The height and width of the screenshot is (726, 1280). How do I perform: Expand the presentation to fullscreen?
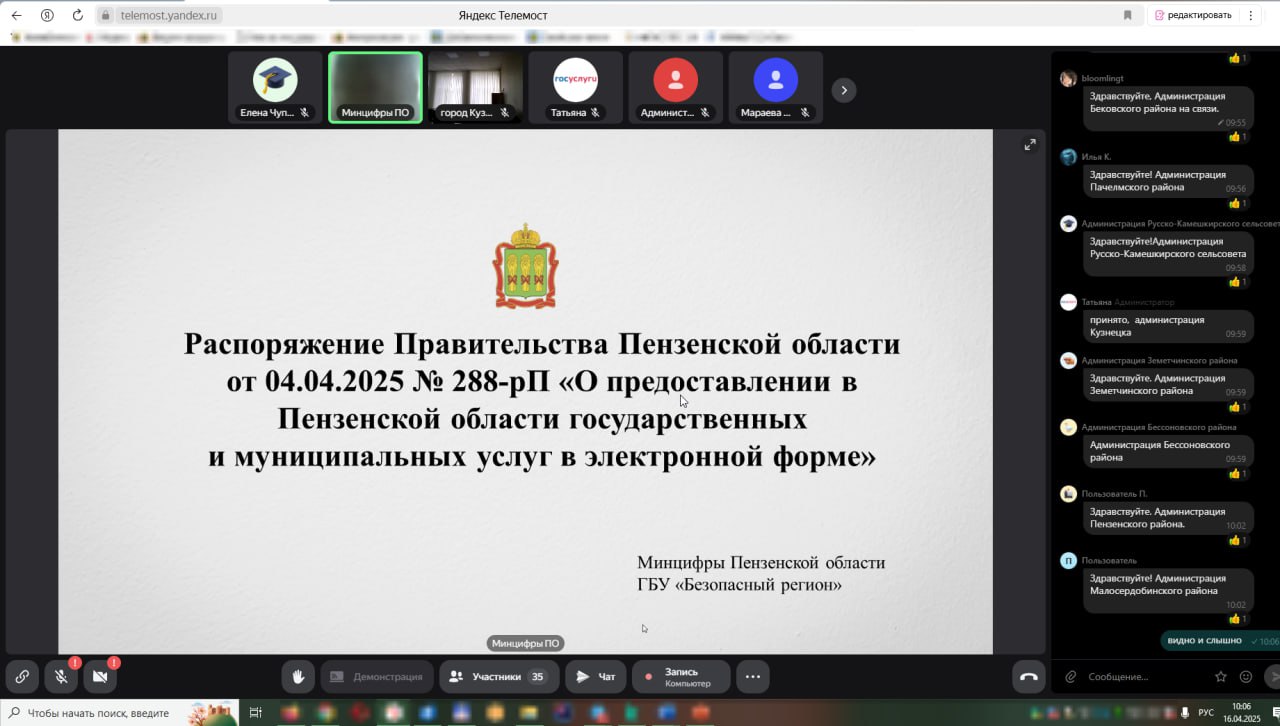1030,145
